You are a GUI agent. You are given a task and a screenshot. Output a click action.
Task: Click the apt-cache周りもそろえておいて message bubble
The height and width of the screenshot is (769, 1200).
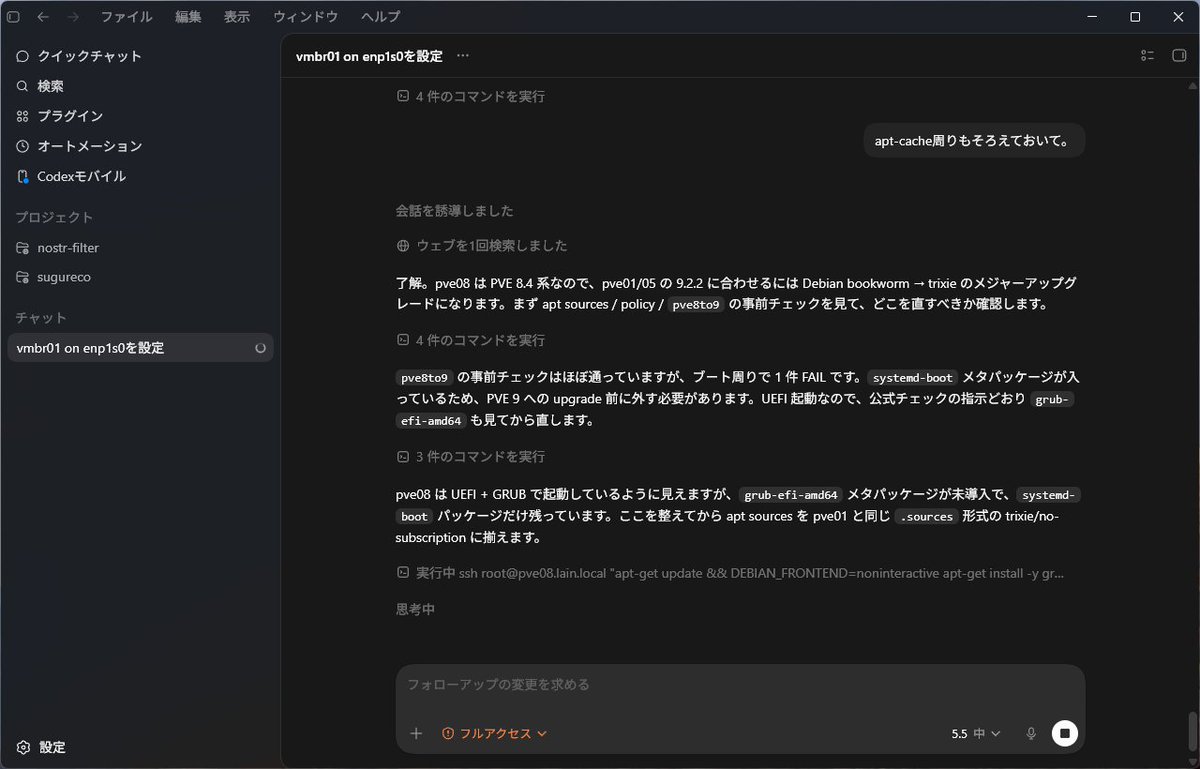[974, 141]
